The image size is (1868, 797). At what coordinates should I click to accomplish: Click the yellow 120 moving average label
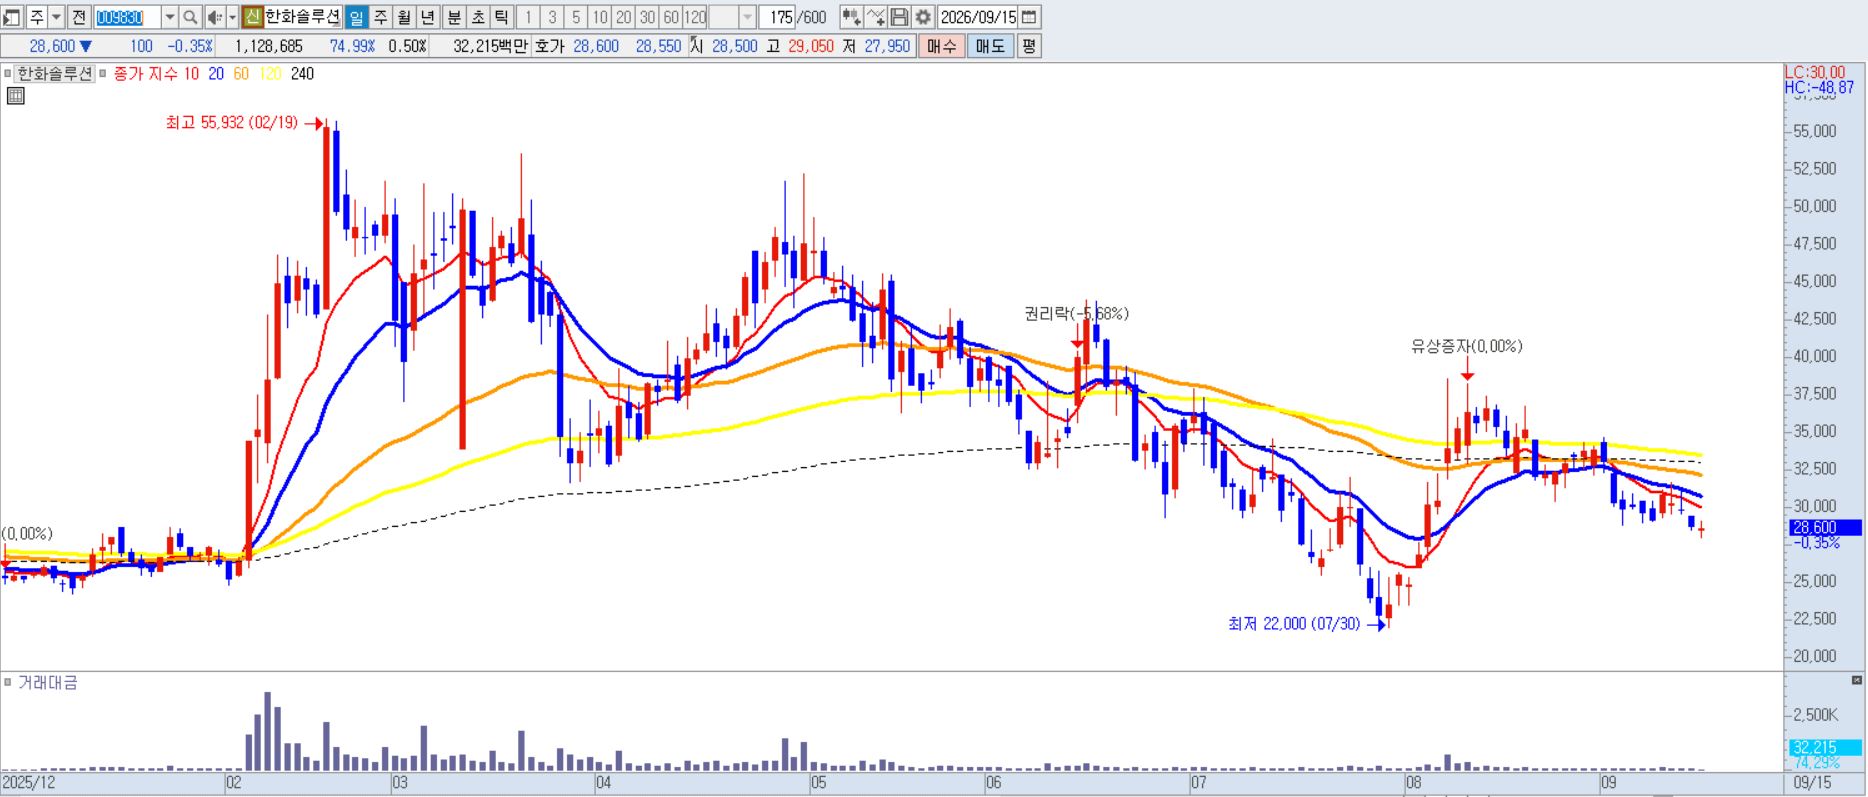click(x=270, y=74)
